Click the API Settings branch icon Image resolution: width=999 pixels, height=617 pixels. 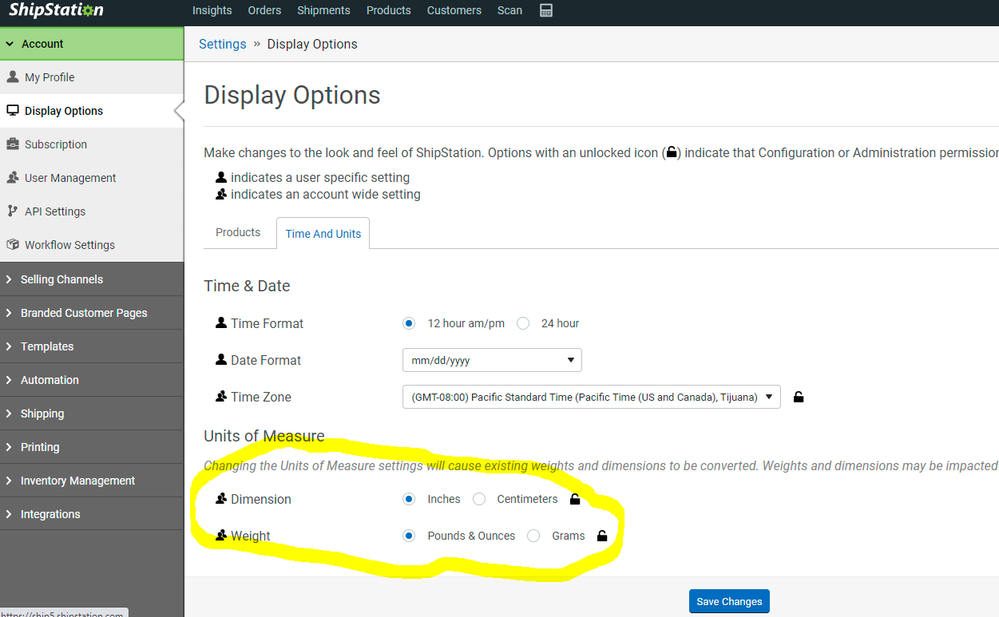pos(13,211)
